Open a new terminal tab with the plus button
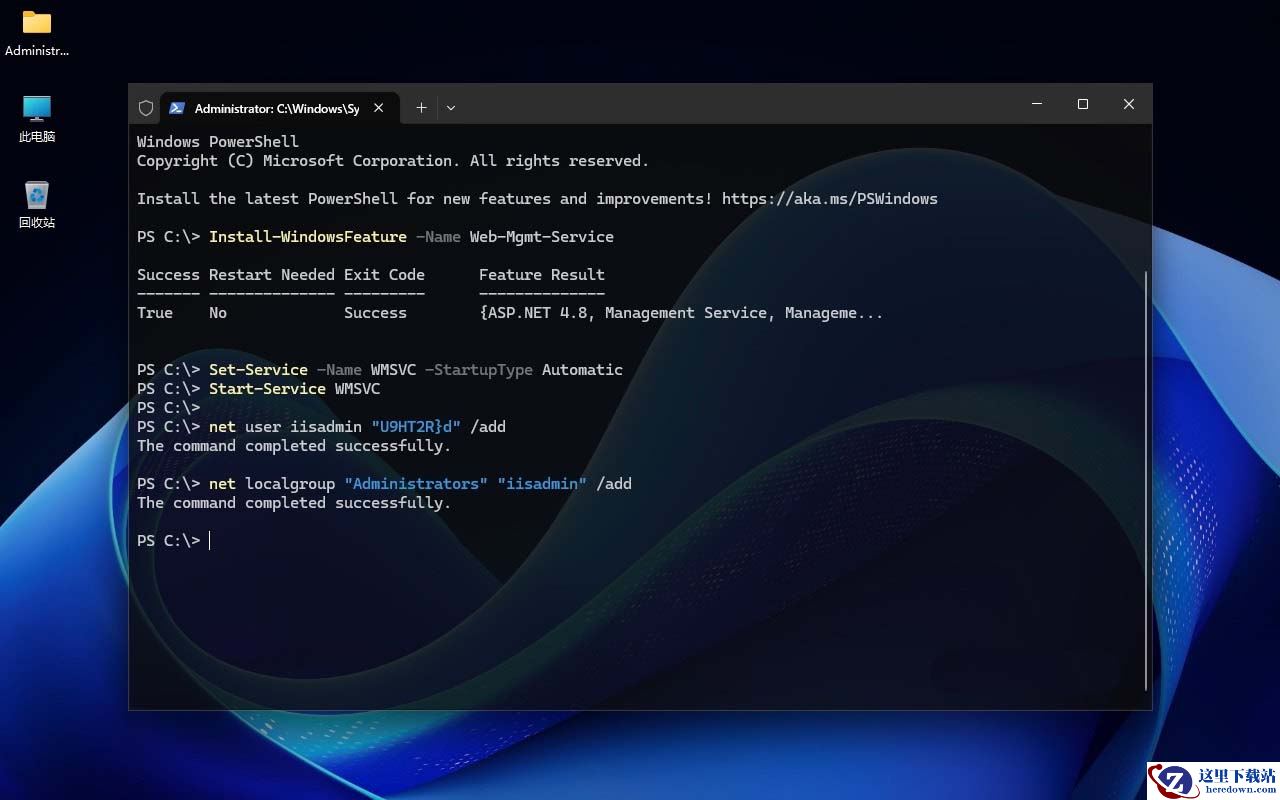Screen dimensions: 1280x800 point(421,108)
